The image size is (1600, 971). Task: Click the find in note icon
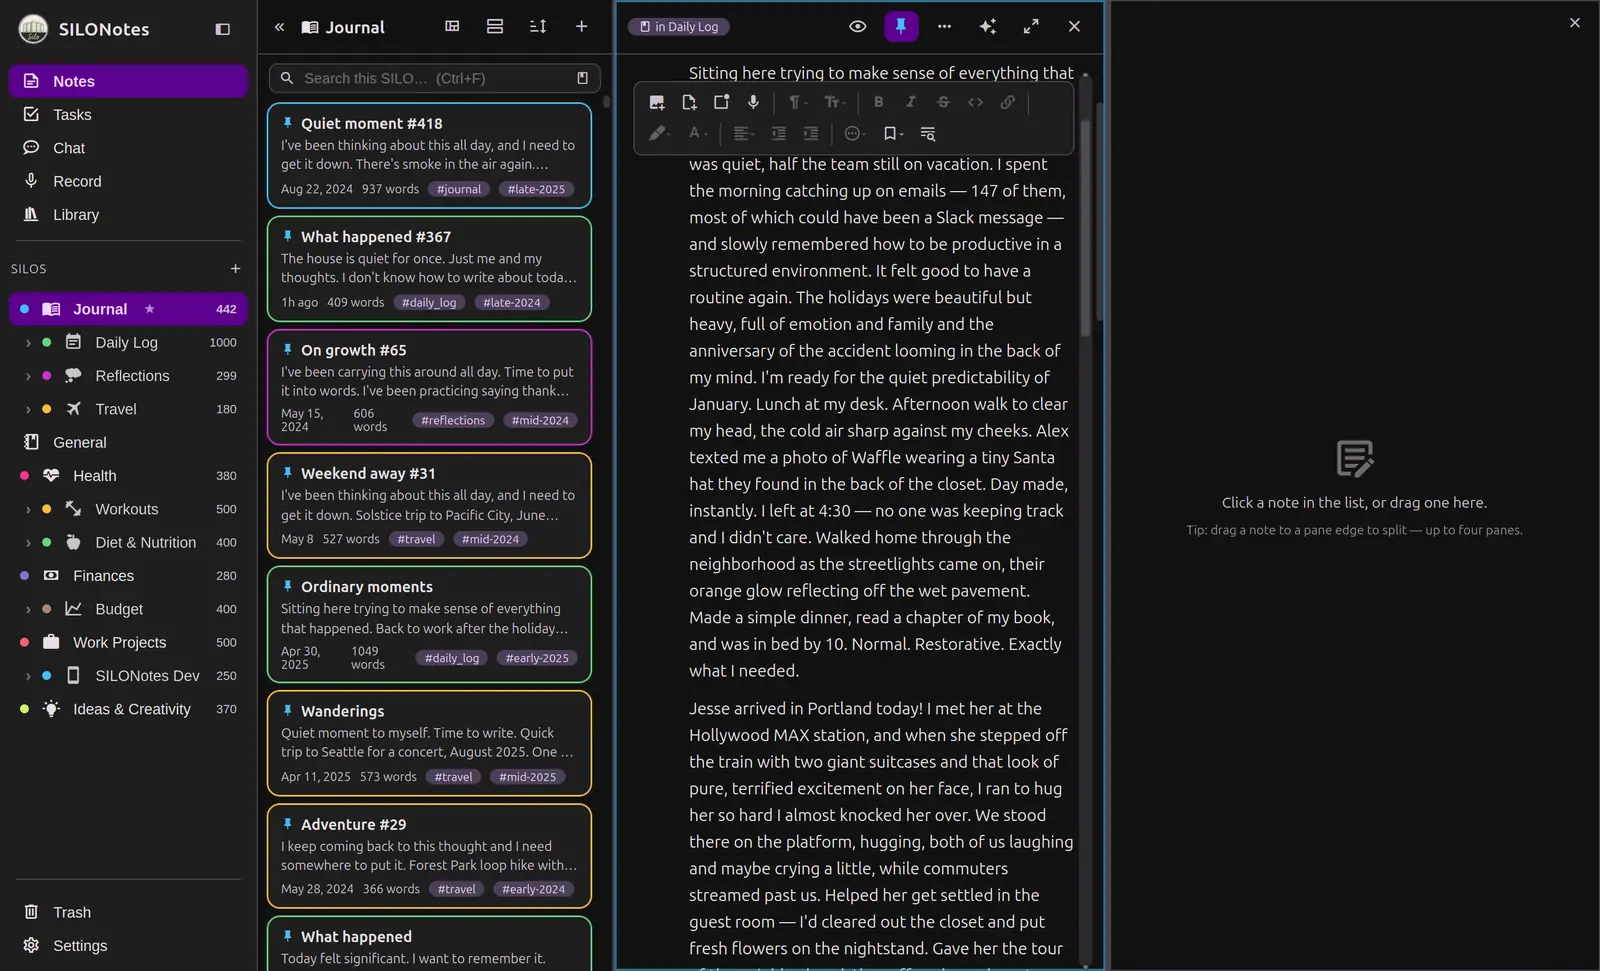927,133
